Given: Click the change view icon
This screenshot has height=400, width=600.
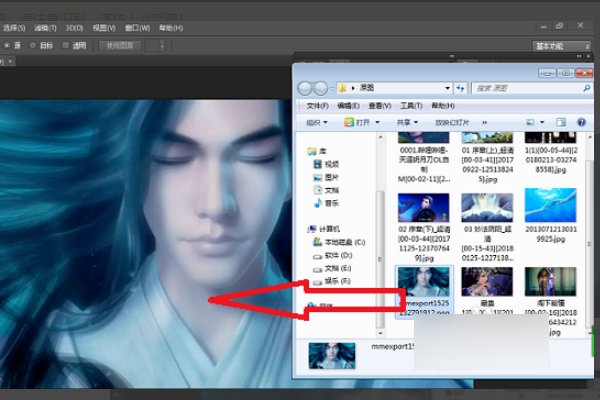Looking at the screenshot, I should [530, 122].
